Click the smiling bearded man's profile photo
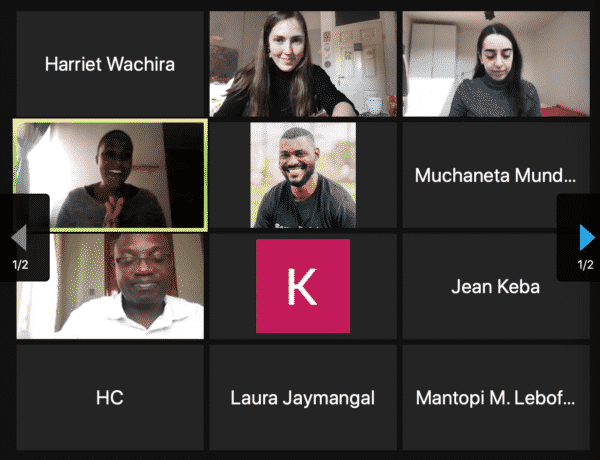The height and width of the screenshot is (460, 600). coord(303,175)
